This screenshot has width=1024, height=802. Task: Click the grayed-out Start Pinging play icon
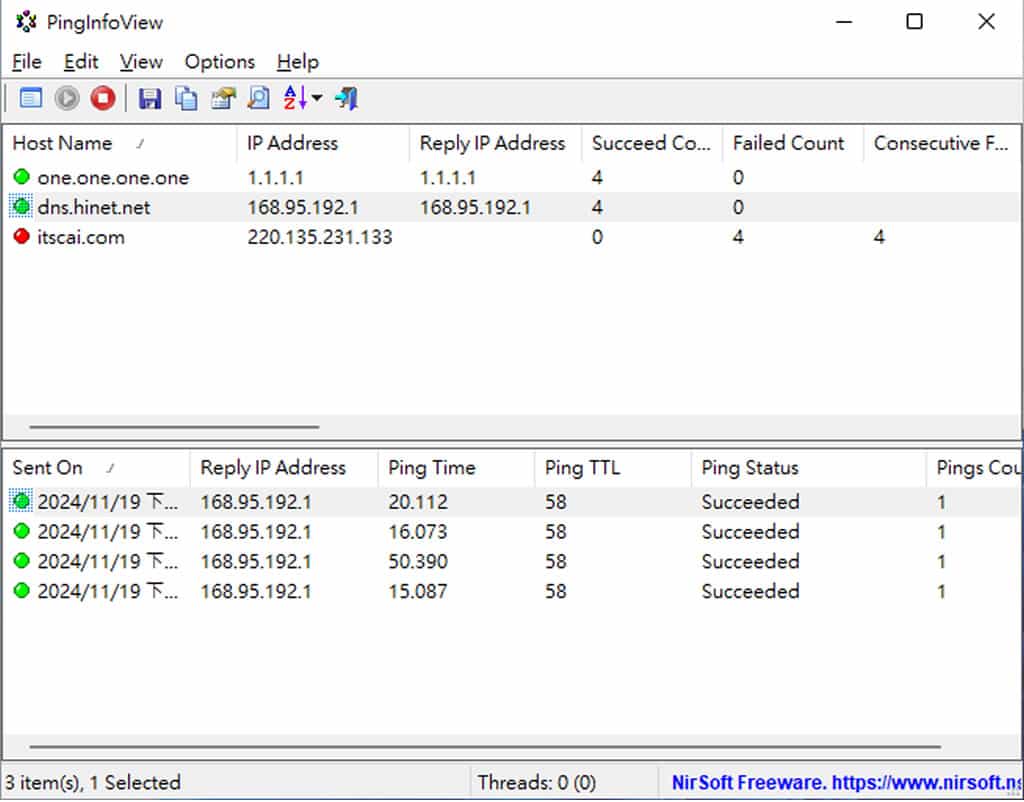pos(67,98)
